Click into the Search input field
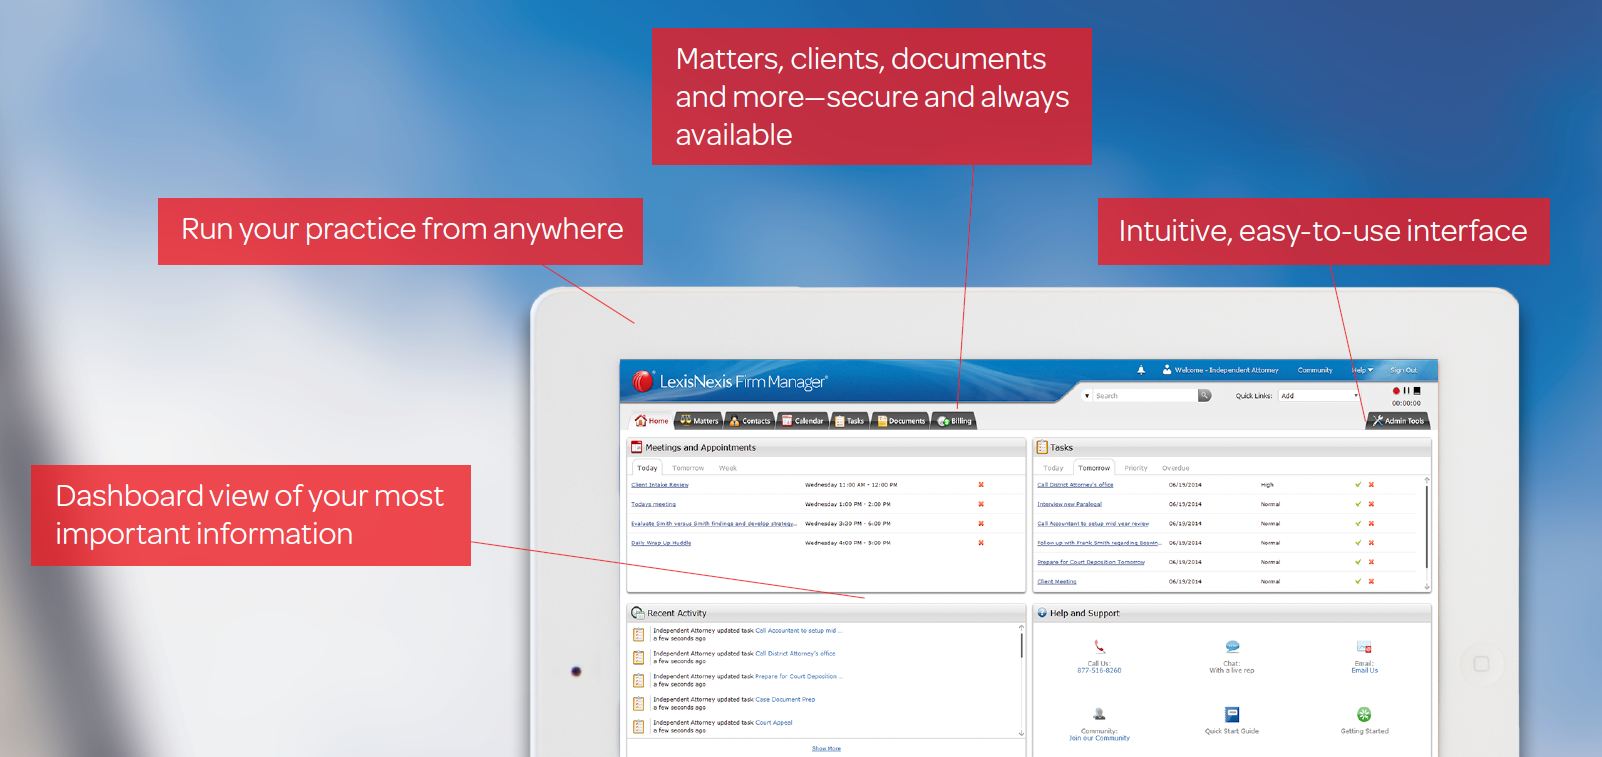The width and height of the screenshot is (1602, 757). pyautogui.click(x=1145, y=396)
